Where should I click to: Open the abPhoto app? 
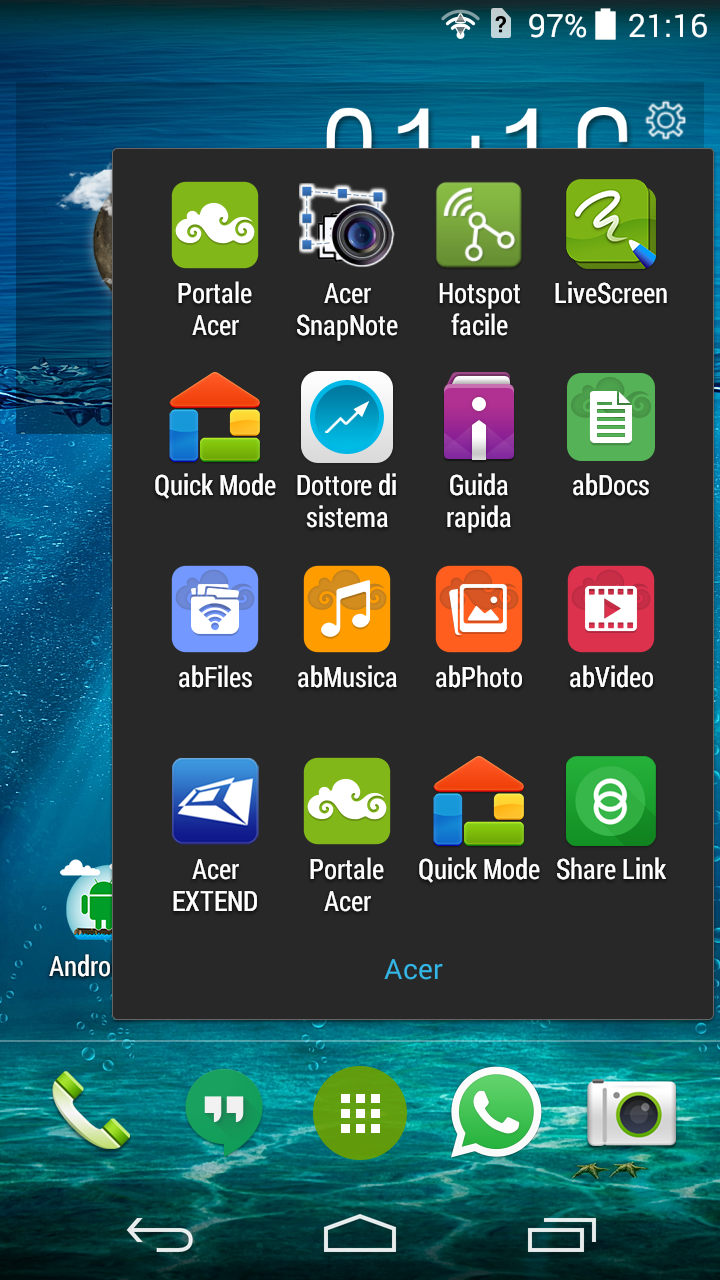click(479, 609)
